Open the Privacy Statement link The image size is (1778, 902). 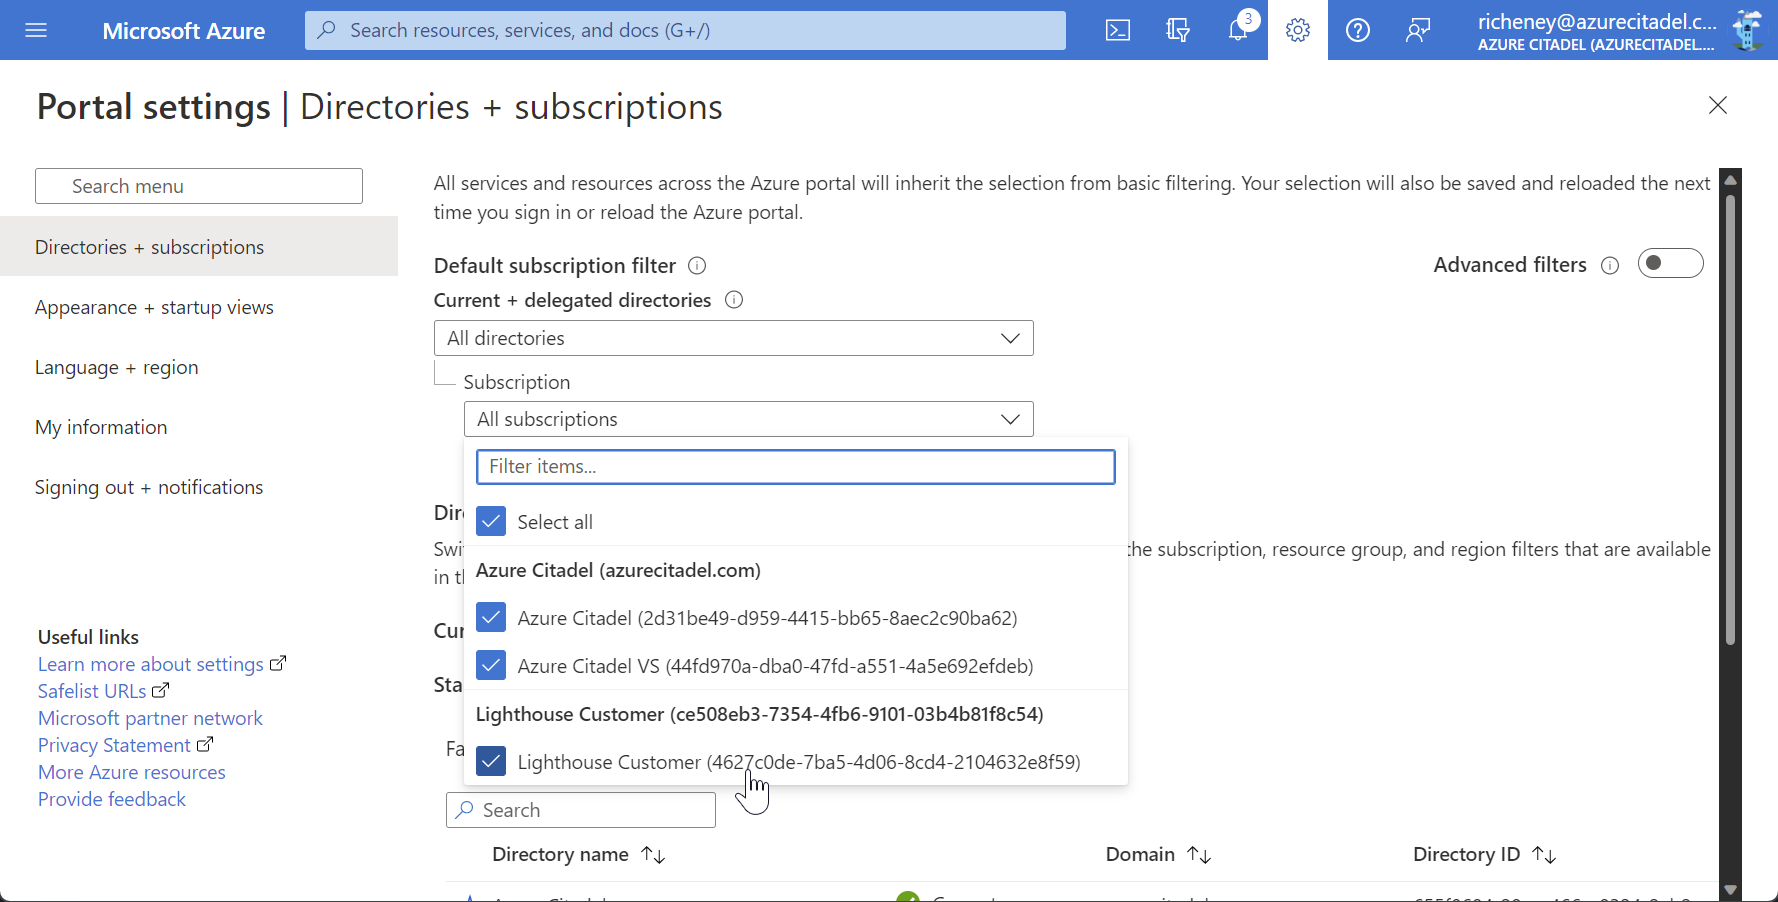(x=114, y=745)
